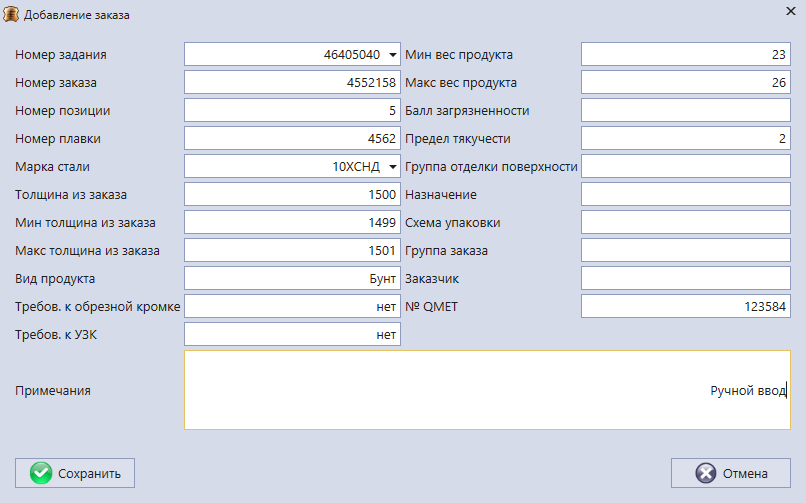Screen dimensions: 806x503
Task: Click the Номер заказа input field
Action: (x=292, y=82)
